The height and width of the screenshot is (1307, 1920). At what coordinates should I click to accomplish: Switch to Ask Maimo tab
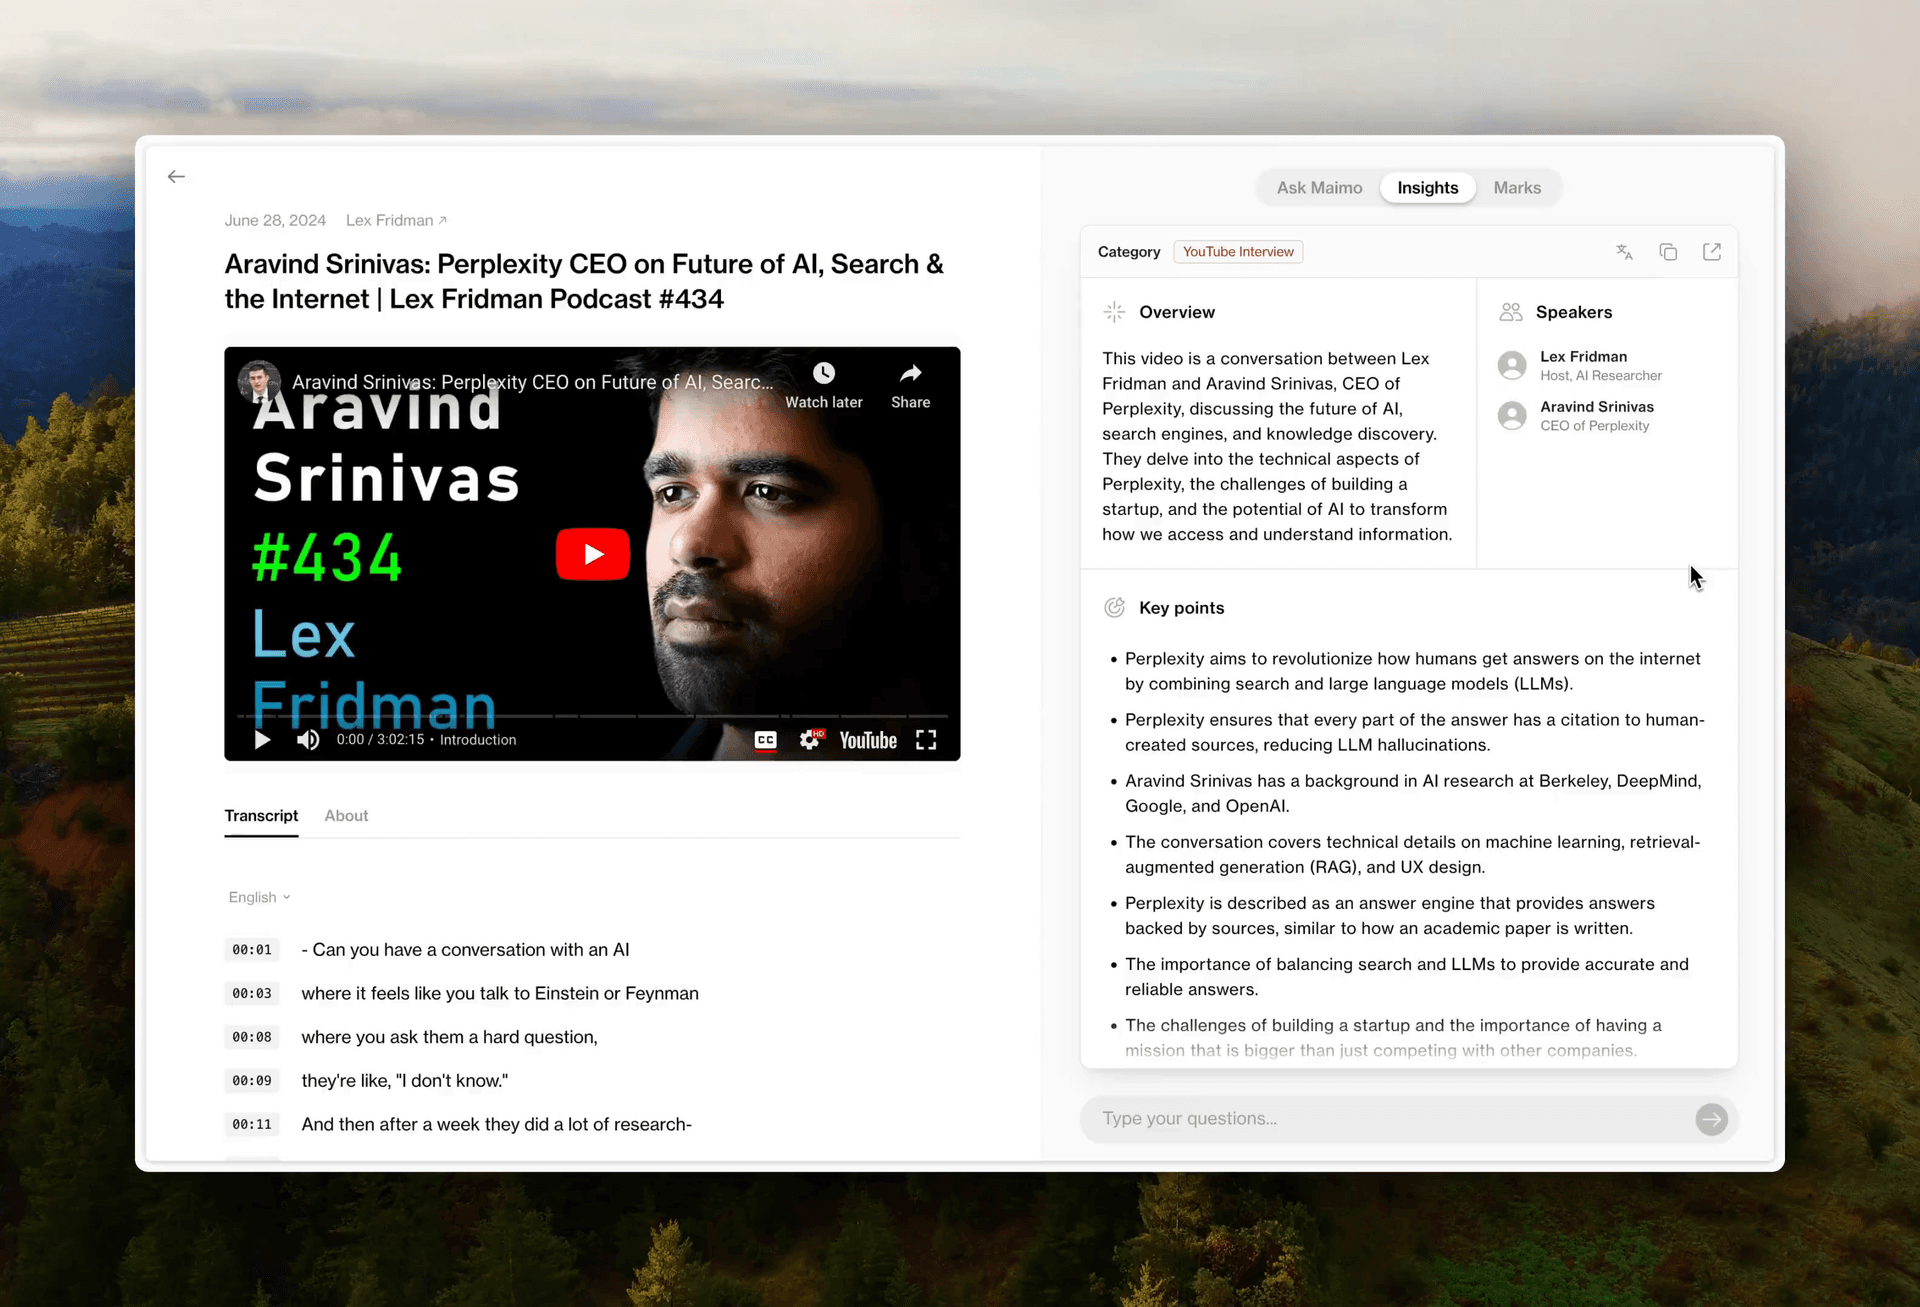point(1319,188)
